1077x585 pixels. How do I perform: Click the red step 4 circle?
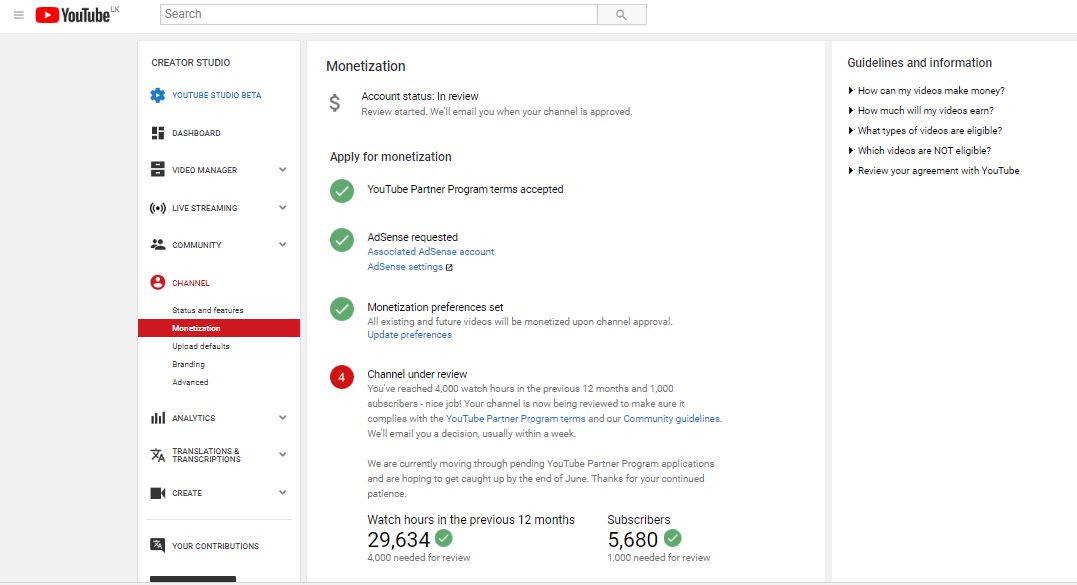341,377
